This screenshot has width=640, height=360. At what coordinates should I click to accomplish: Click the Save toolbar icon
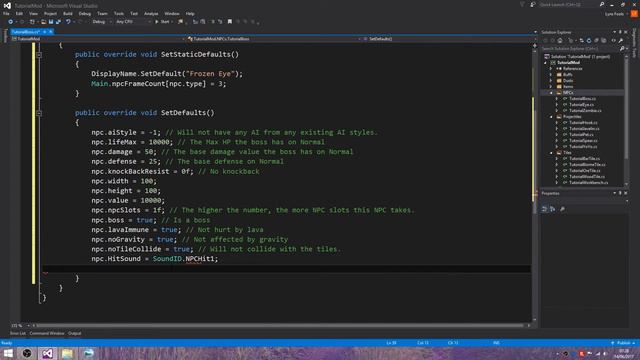pos(51,22)
